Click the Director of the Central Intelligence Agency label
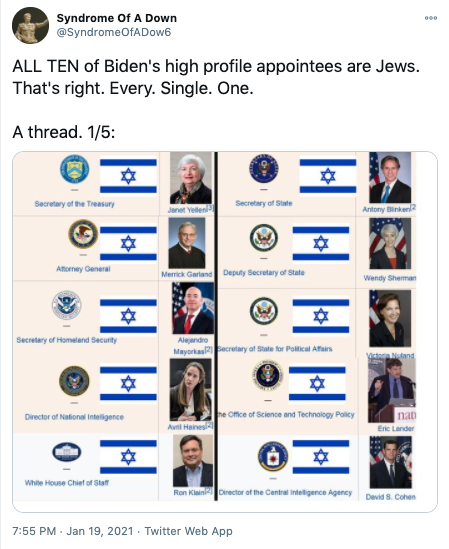The height and width of the screenshot is (549, 449). [x=285, y=492]
